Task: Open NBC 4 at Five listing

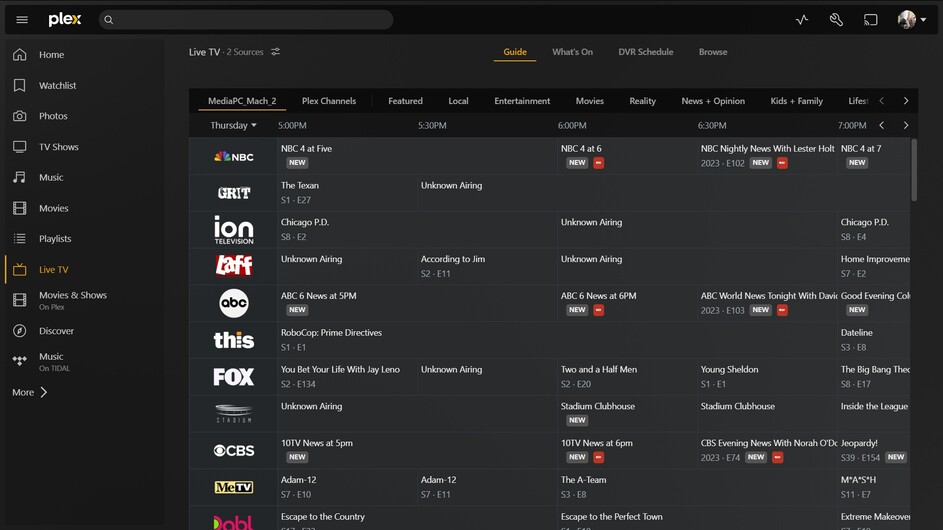Action: point(417,156)
